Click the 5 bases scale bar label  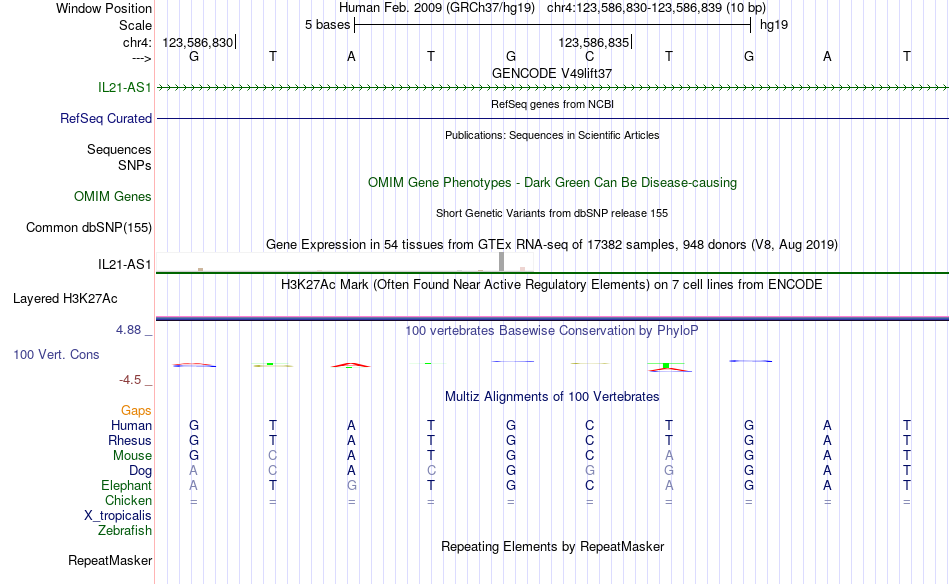(x=328, y=25)
